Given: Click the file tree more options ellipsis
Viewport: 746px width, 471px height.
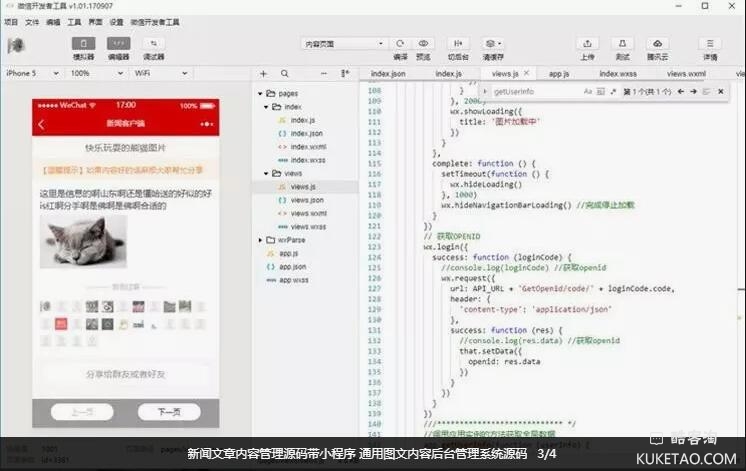Looking at the screenshot, I should pos(324,74).
